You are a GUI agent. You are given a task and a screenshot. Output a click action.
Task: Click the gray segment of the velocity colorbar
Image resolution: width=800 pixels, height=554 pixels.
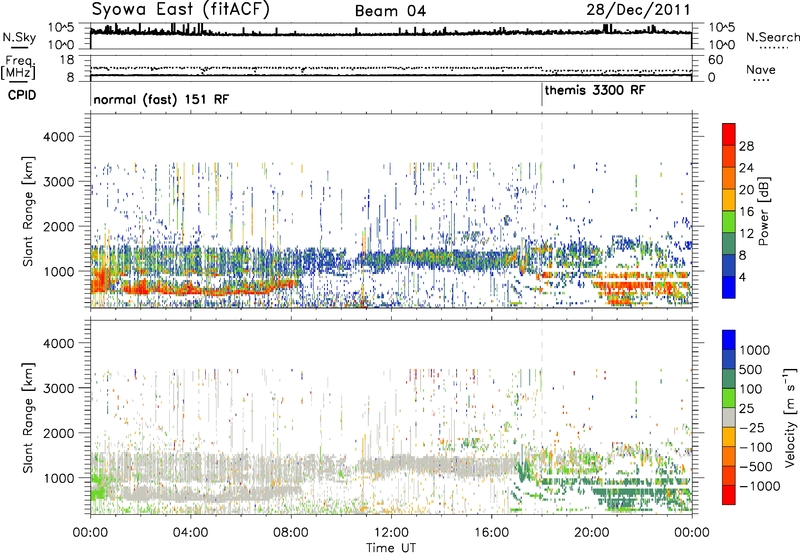click(729, 417)
